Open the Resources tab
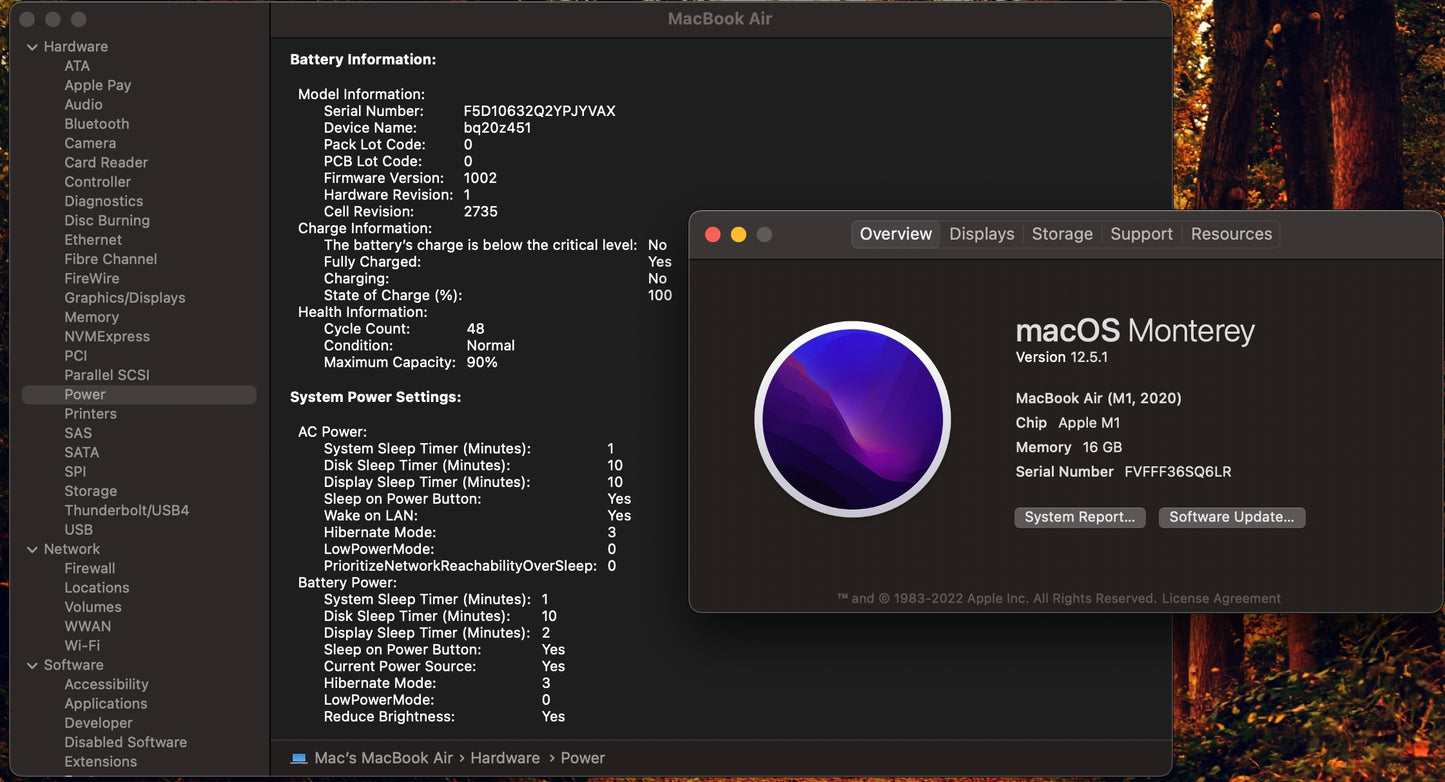Image resolution: width=1445 pixels, height=782 pixels. (x=1231, y=234)
